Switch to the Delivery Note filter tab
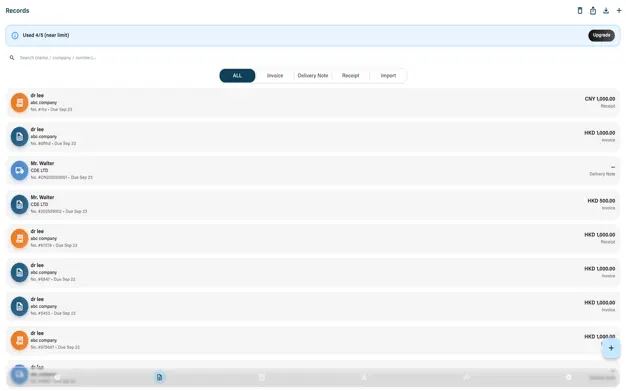This screenshot has height=391, width=626. click(x=313, y=75)
